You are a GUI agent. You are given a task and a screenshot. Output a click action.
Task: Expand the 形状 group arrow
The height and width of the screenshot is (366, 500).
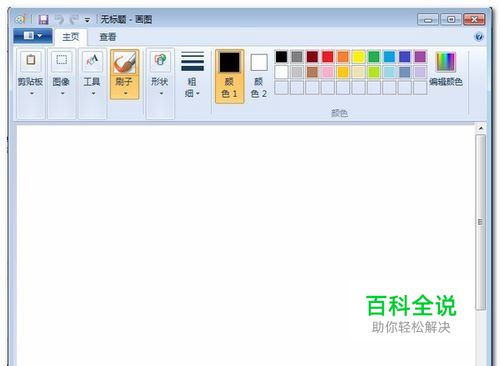[161, 94]
